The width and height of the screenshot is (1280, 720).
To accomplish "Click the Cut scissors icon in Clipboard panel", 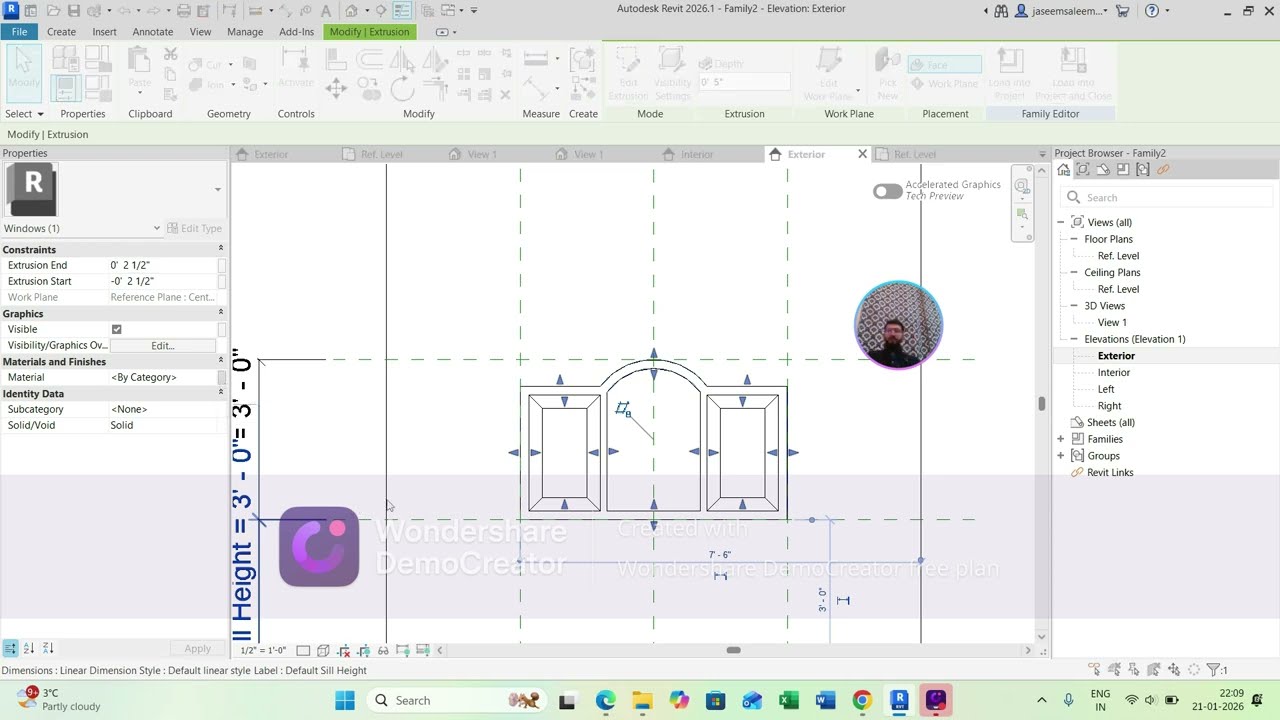I will click(170, 54).
